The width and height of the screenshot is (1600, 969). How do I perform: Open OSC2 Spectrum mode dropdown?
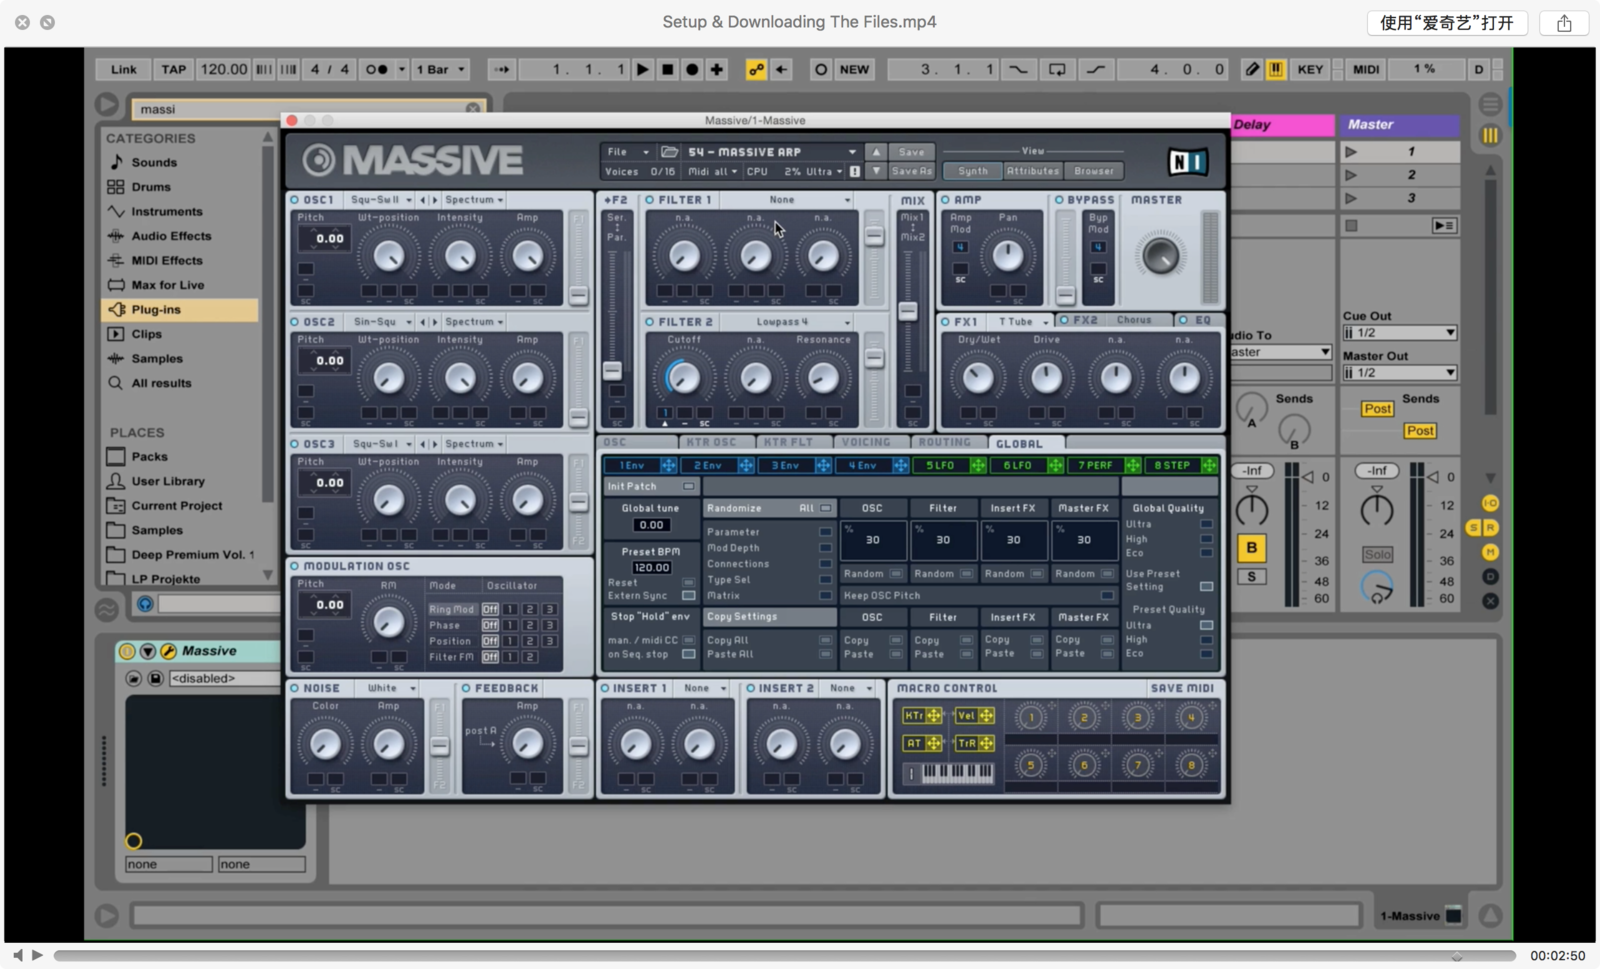click(474, 322)
